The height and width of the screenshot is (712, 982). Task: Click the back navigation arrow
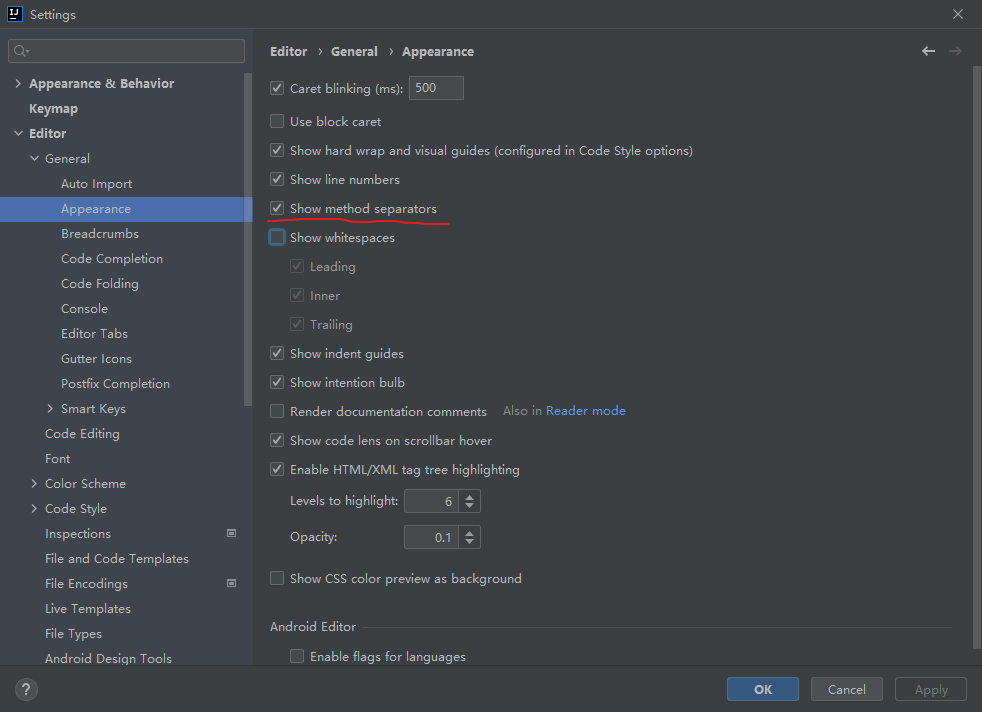[929, 51]
